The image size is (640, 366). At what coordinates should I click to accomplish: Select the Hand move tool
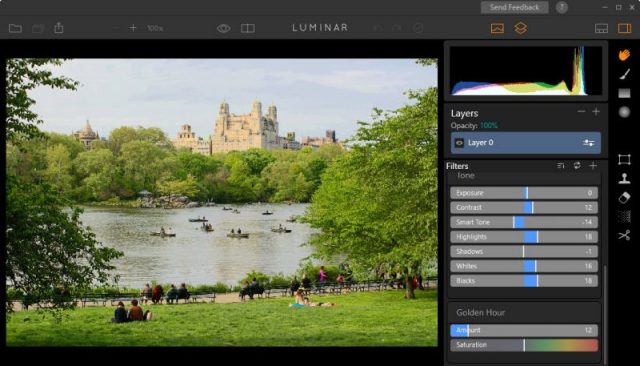[x=624, y=55]
